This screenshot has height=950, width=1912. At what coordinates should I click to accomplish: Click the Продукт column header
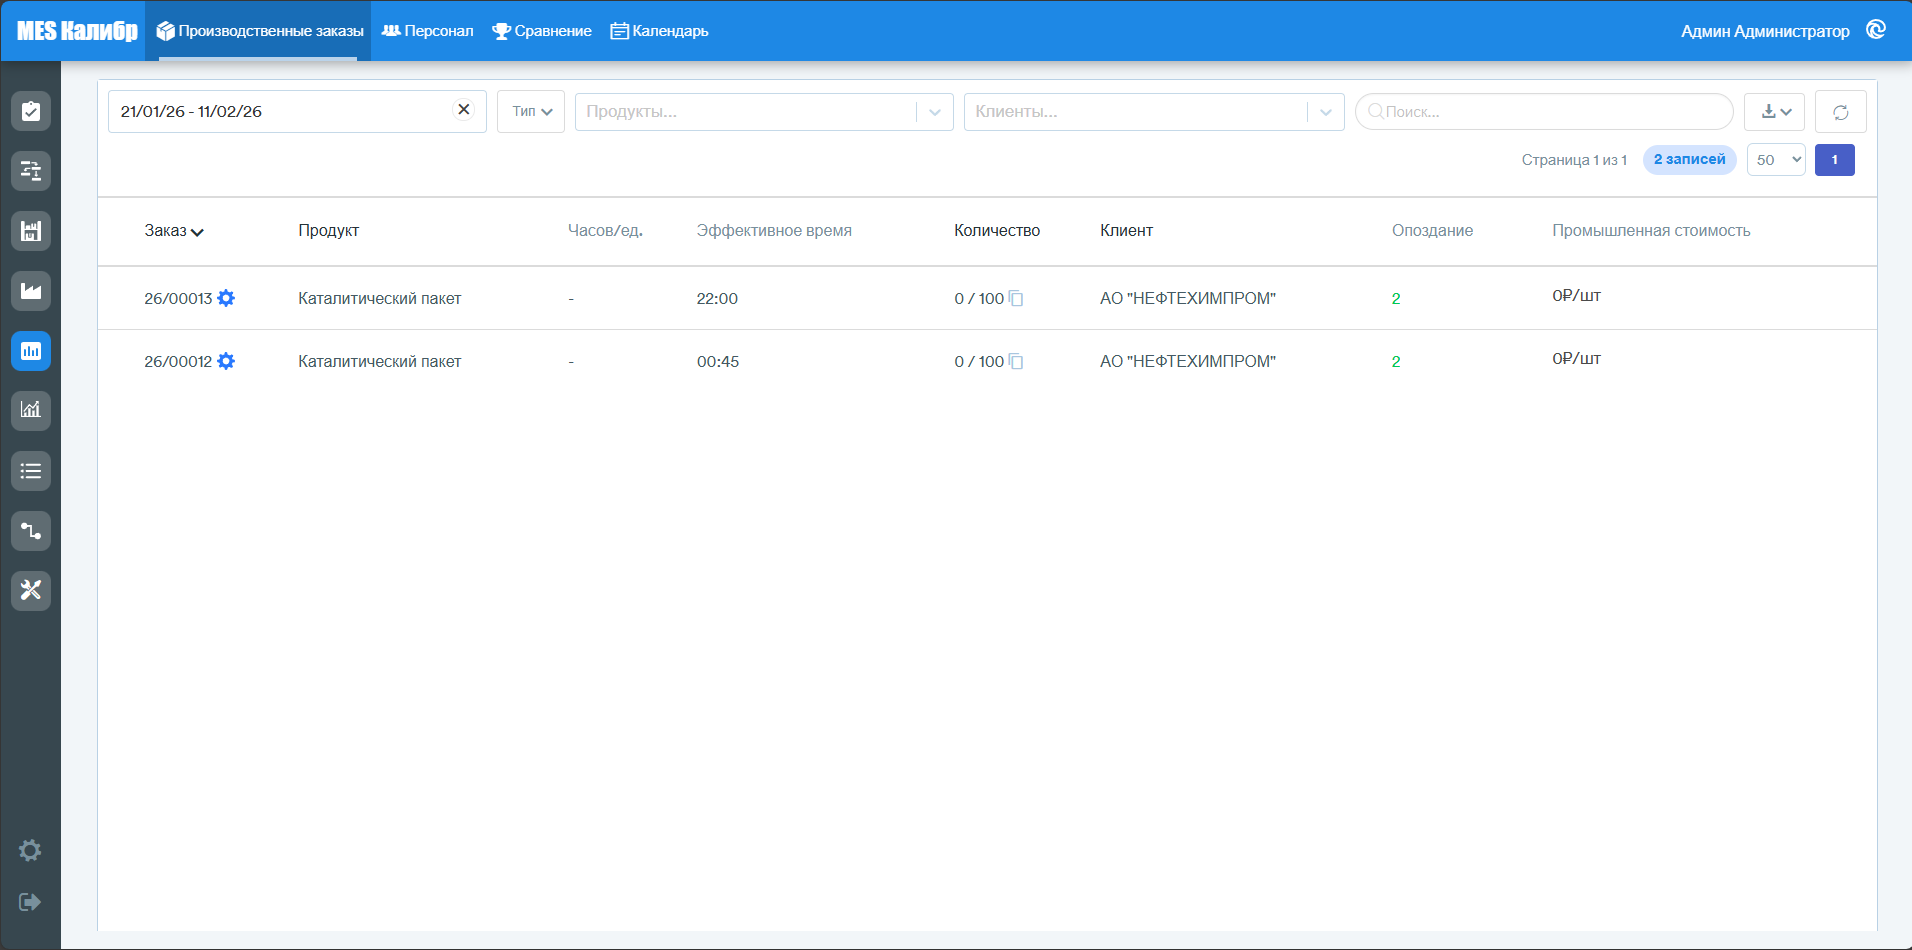point(328,231)
